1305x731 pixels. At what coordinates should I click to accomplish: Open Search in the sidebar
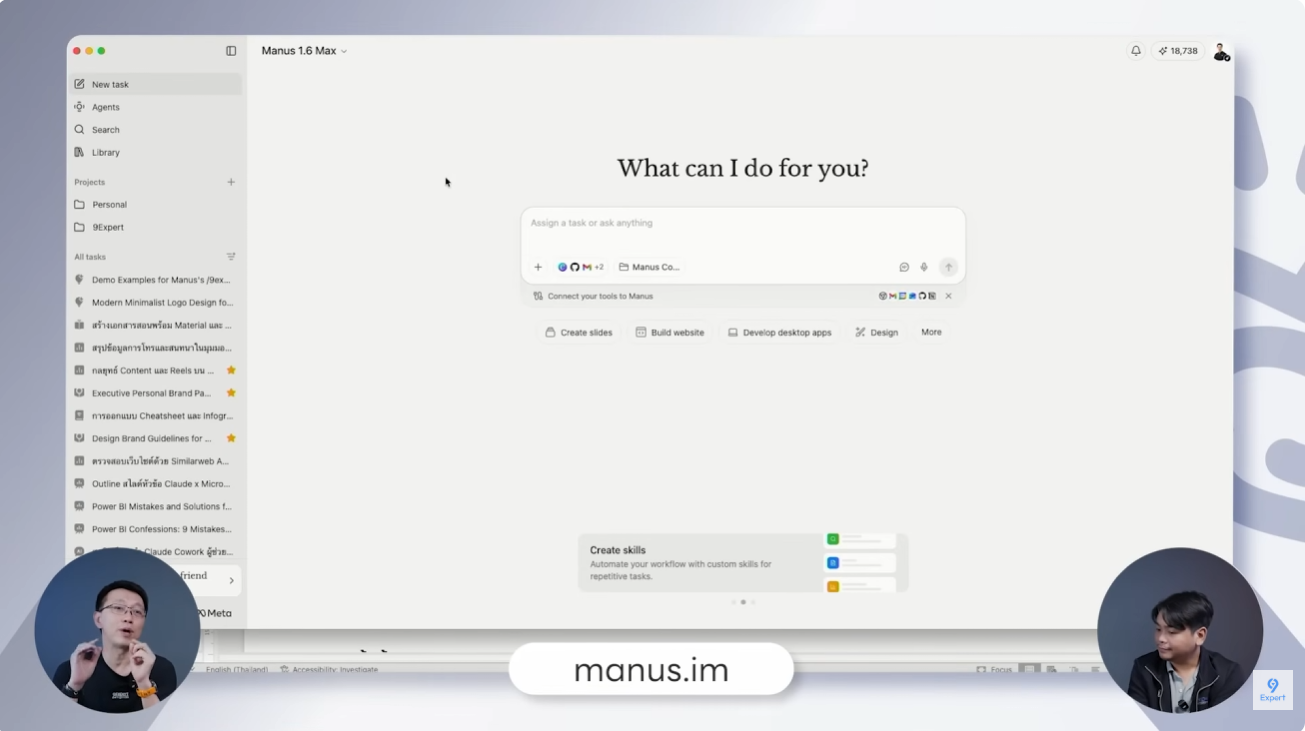click(x=155, y=130)
